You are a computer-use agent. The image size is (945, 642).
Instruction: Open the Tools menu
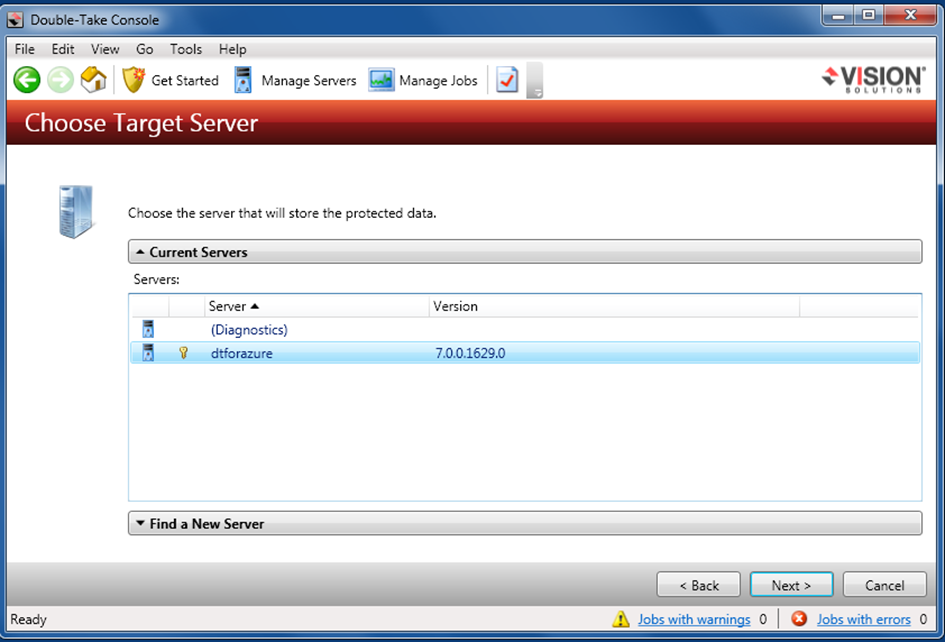(186, 49)
